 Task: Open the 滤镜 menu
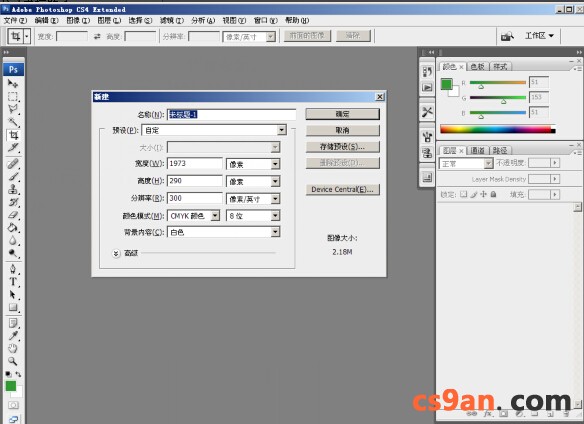[172, 20]
